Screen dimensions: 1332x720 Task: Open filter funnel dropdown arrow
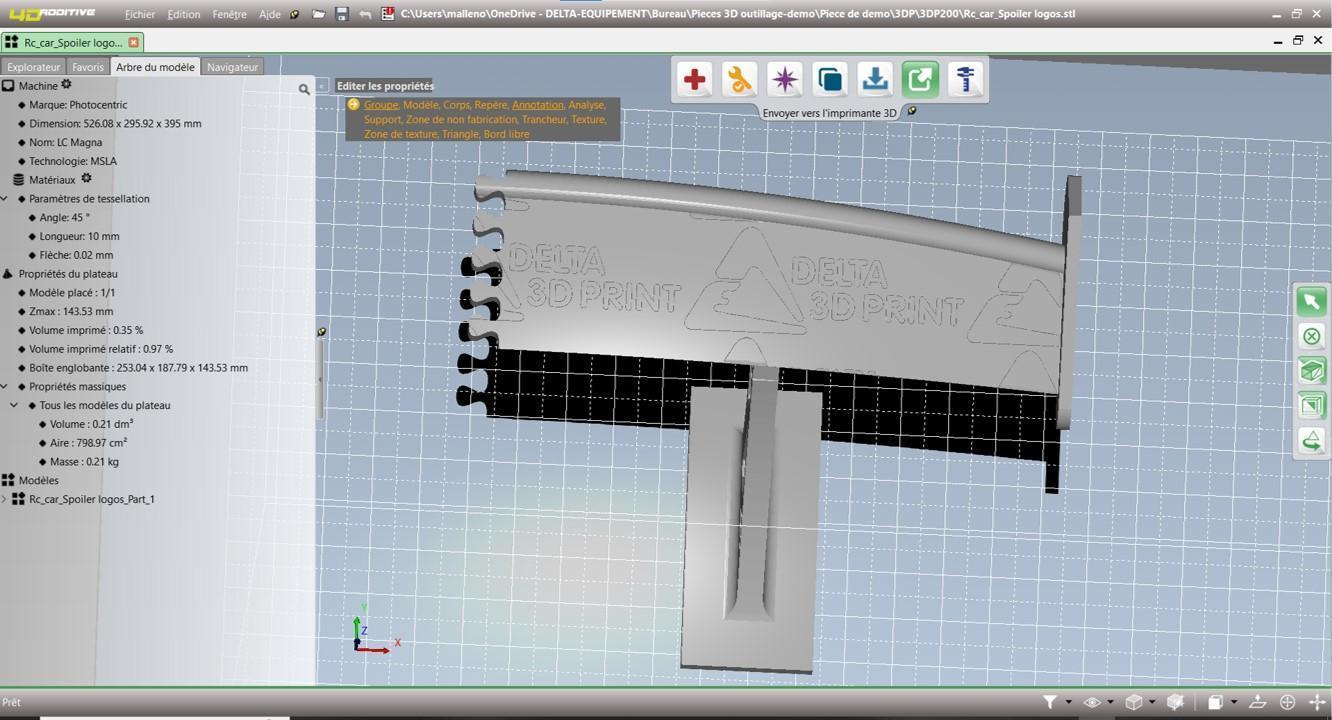[1068, 702]
